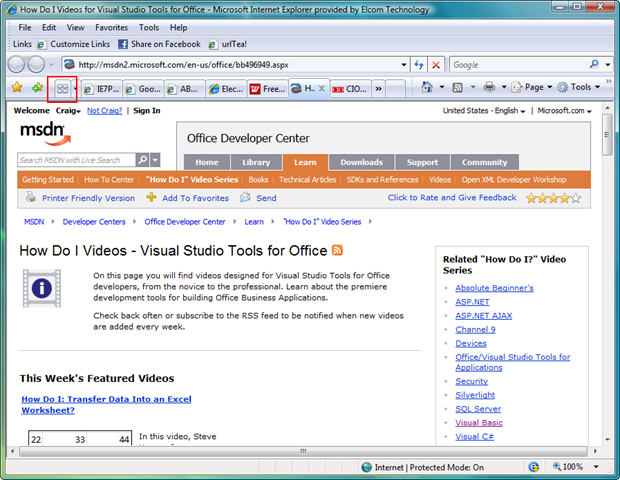
Task: Click the Refresh page icon
Action: (x=419, y=65)
